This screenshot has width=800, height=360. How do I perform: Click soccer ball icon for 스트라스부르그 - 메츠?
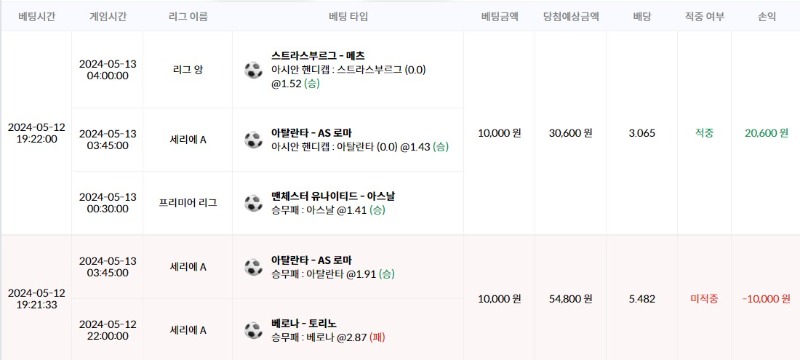point(253,70)
